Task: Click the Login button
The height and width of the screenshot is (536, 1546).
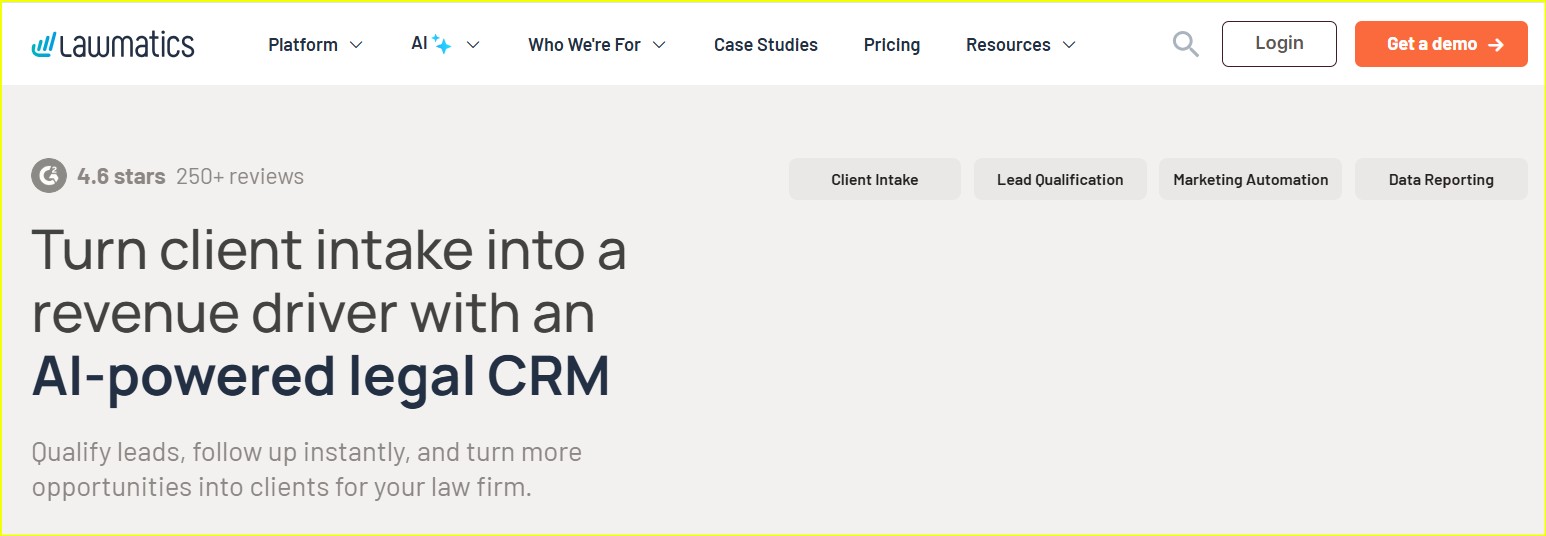Action: (x=1279, y=44)
